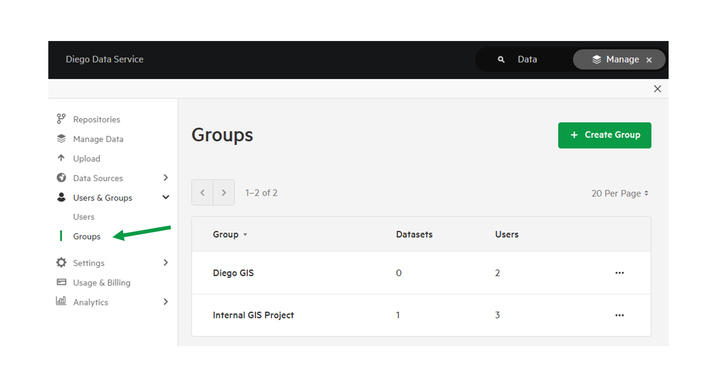Open the more options for Internal GIS Project
Viewport: 720px width, 381px height.
pyautogui.click(x=619, y=315)
